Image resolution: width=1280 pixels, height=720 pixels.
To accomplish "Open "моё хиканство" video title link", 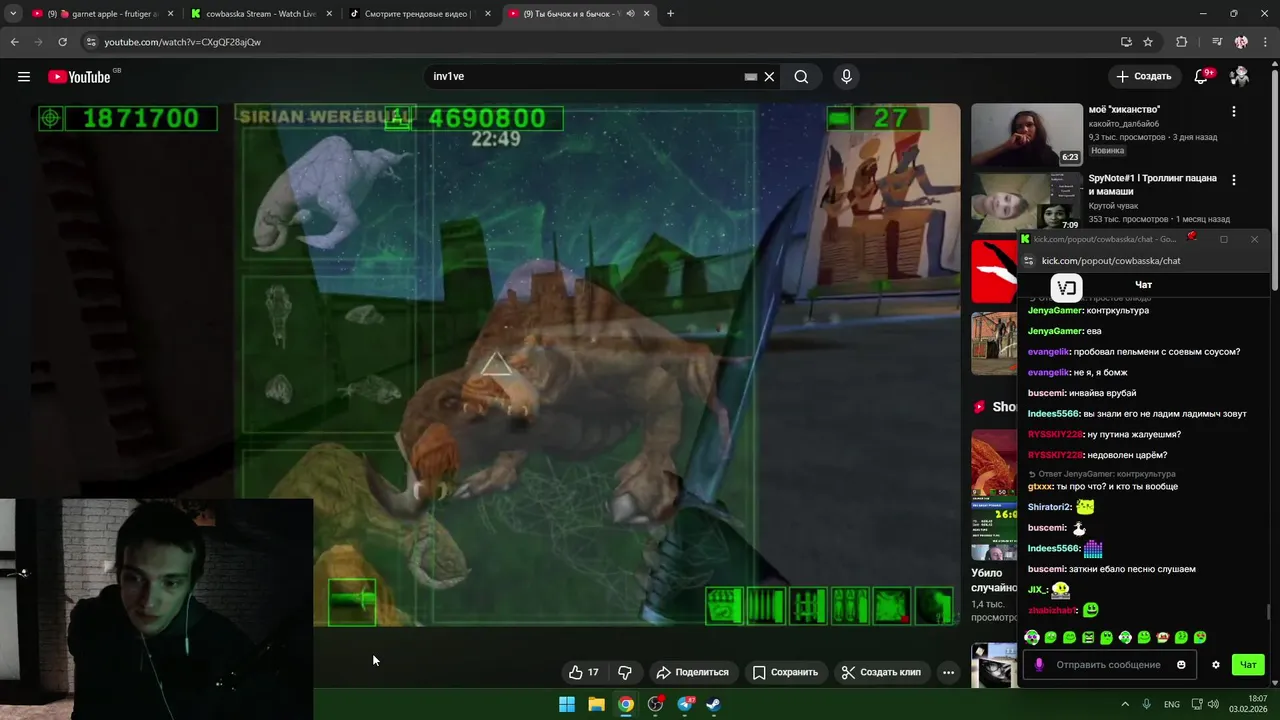I will 1124,109.
